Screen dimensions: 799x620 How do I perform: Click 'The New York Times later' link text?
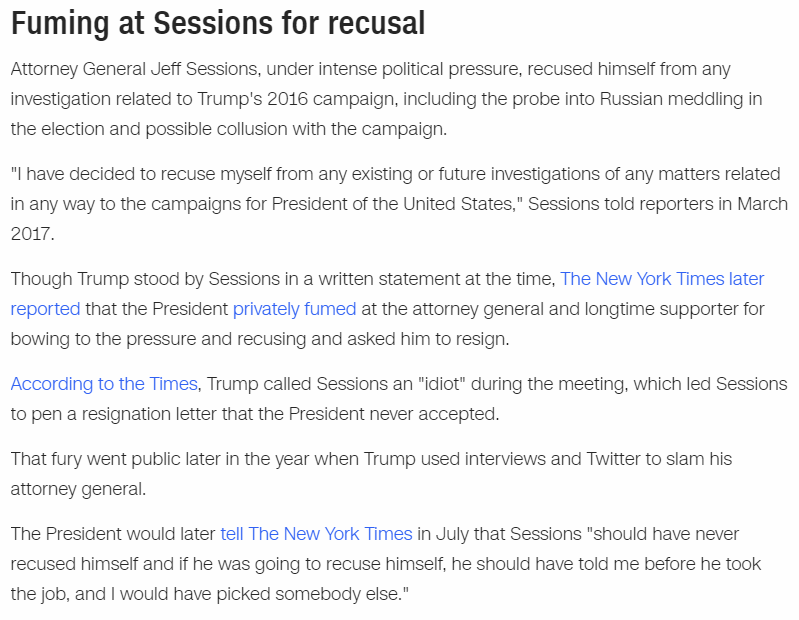click(662, 279)
